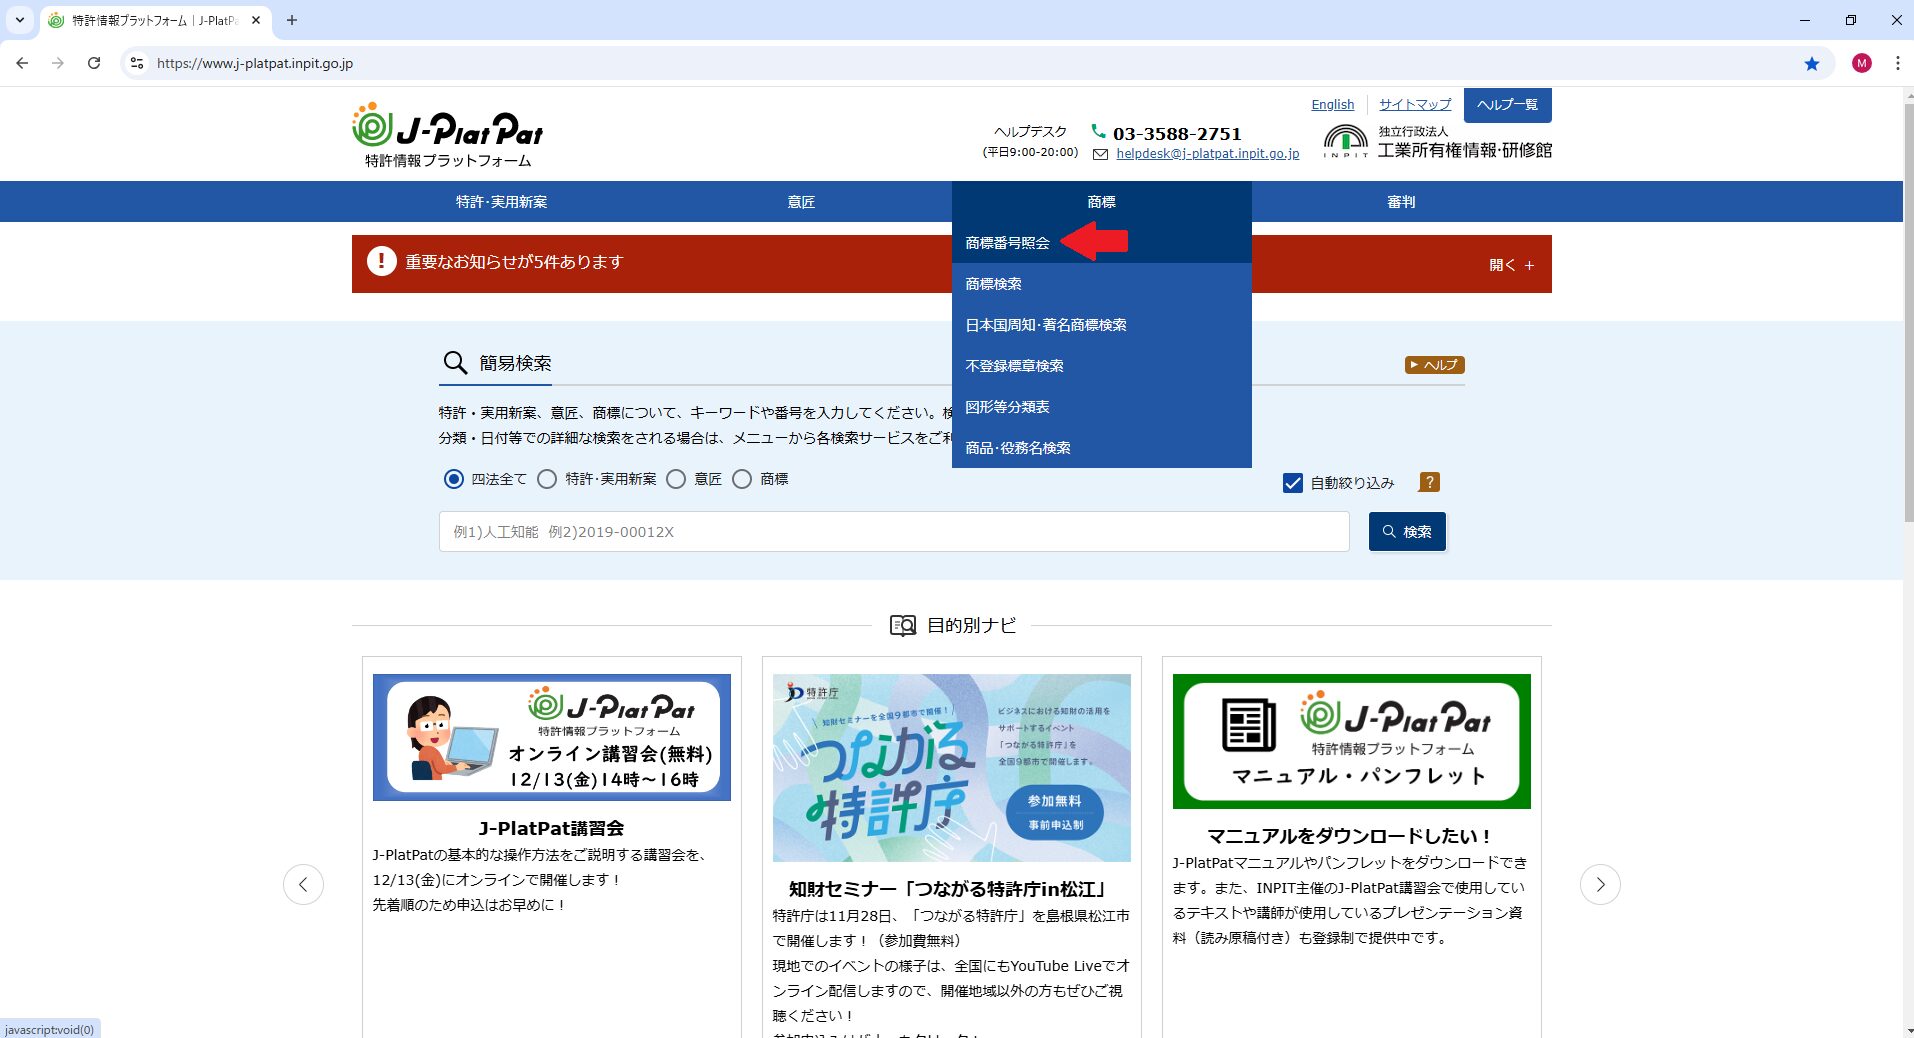Open the Chrome profile avatar
This screenshot has height=1038, width=1914.
click(1861, 63)
